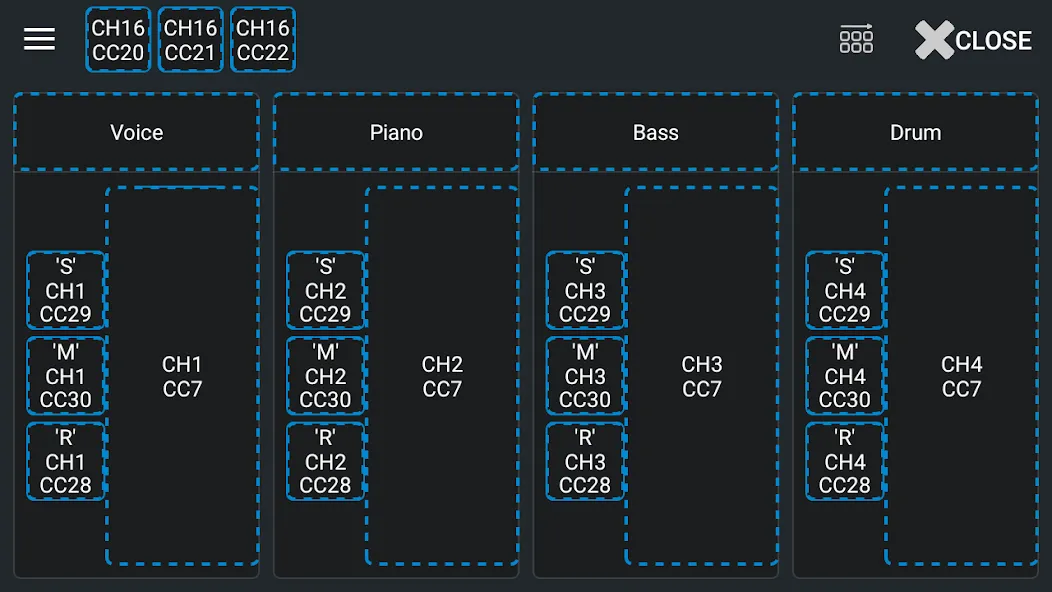
Task: Toggle Piano record 'R' CH2 CC28
Action: pos(325,461)
